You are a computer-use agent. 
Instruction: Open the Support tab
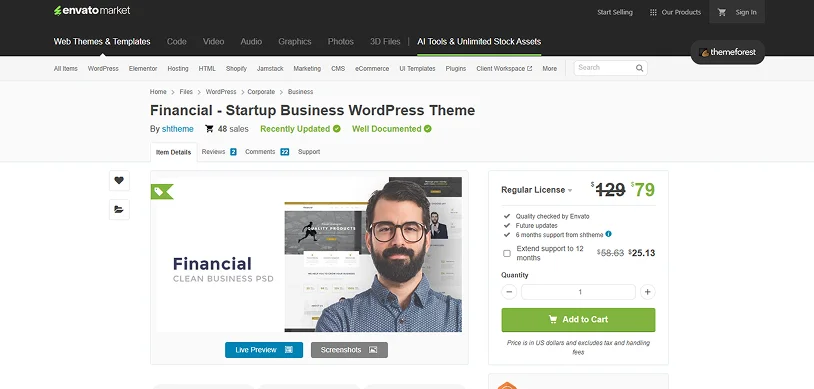click(x=309, y=152)
